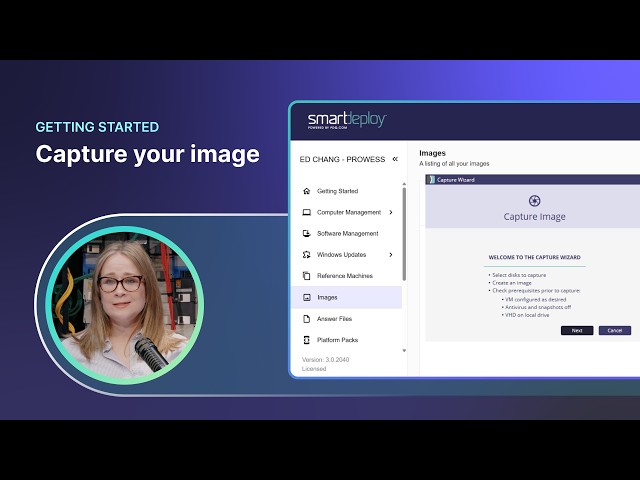Click the Windows Updates refresh icon
Image resolution: width=640 pixels, height=480 pixels.
pos(307,255)
